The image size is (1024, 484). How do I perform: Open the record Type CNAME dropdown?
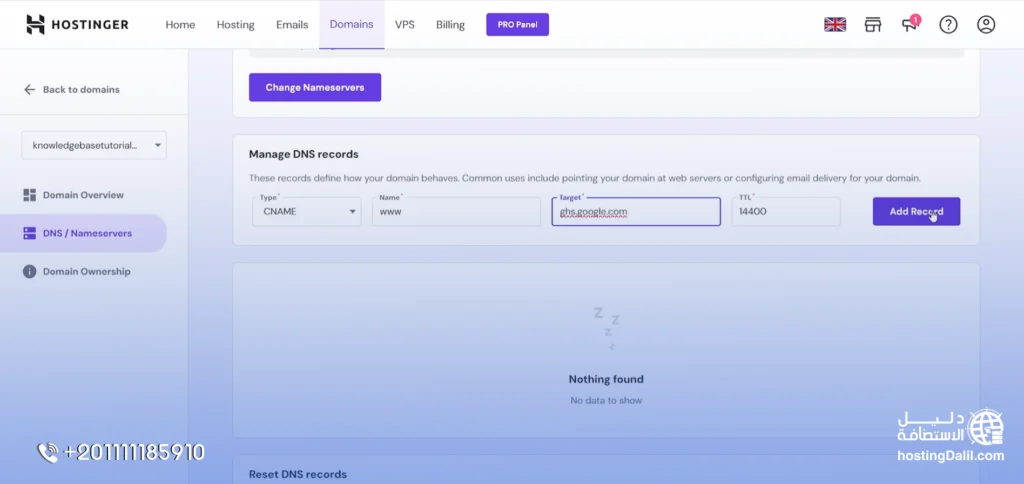point(306,211)
